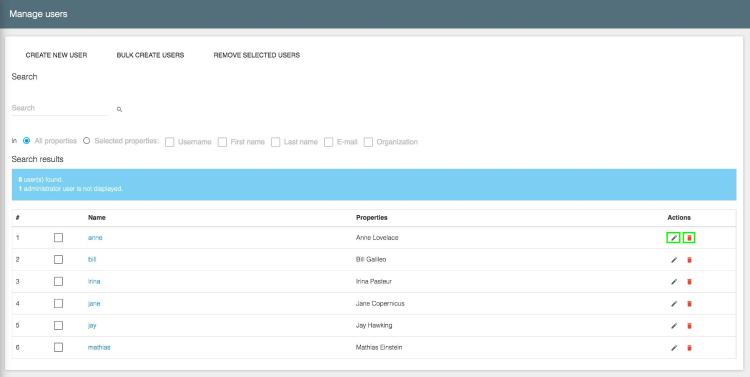
Task: Click the Create New User button
Action: 56,55
